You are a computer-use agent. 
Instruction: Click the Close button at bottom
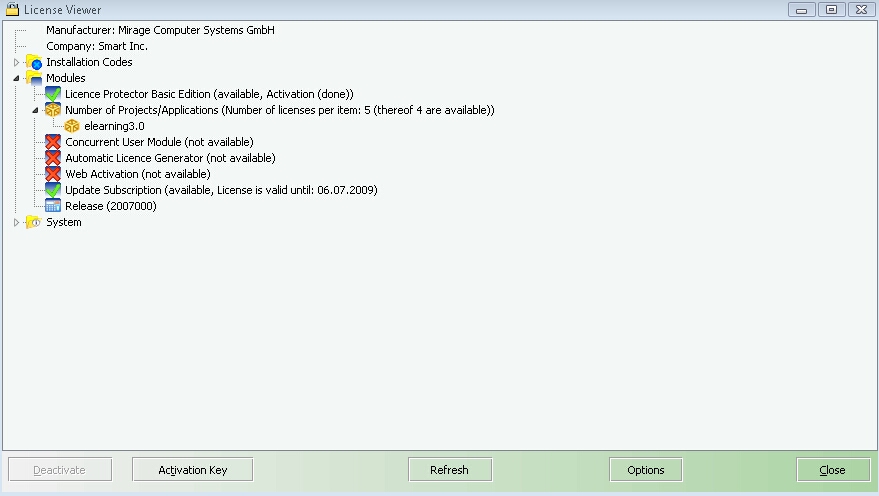[x=833, y=470]
